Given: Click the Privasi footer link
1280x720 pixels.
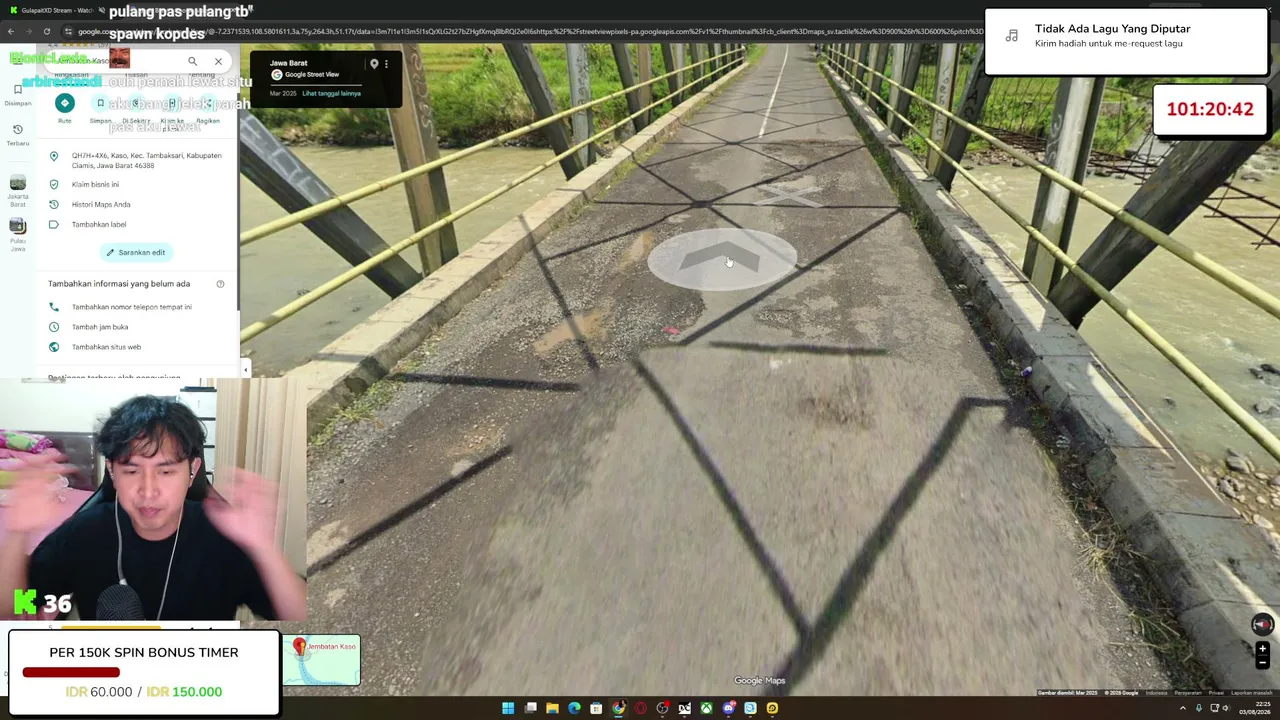Looking at the screenshot, I should click(1215, 693).
